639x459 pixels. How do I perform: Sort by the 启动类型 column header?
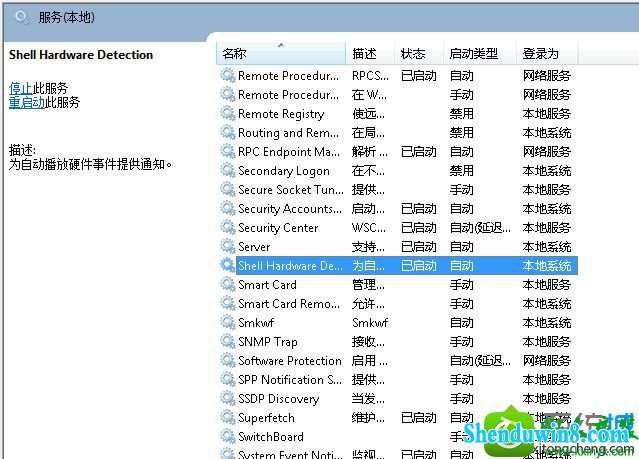[x=480, y=53]
